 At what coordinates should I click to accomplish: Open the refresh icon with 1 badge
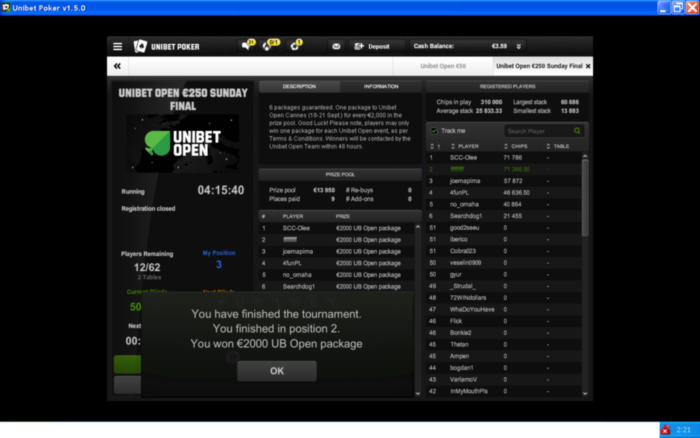click(x=296, y=45)
